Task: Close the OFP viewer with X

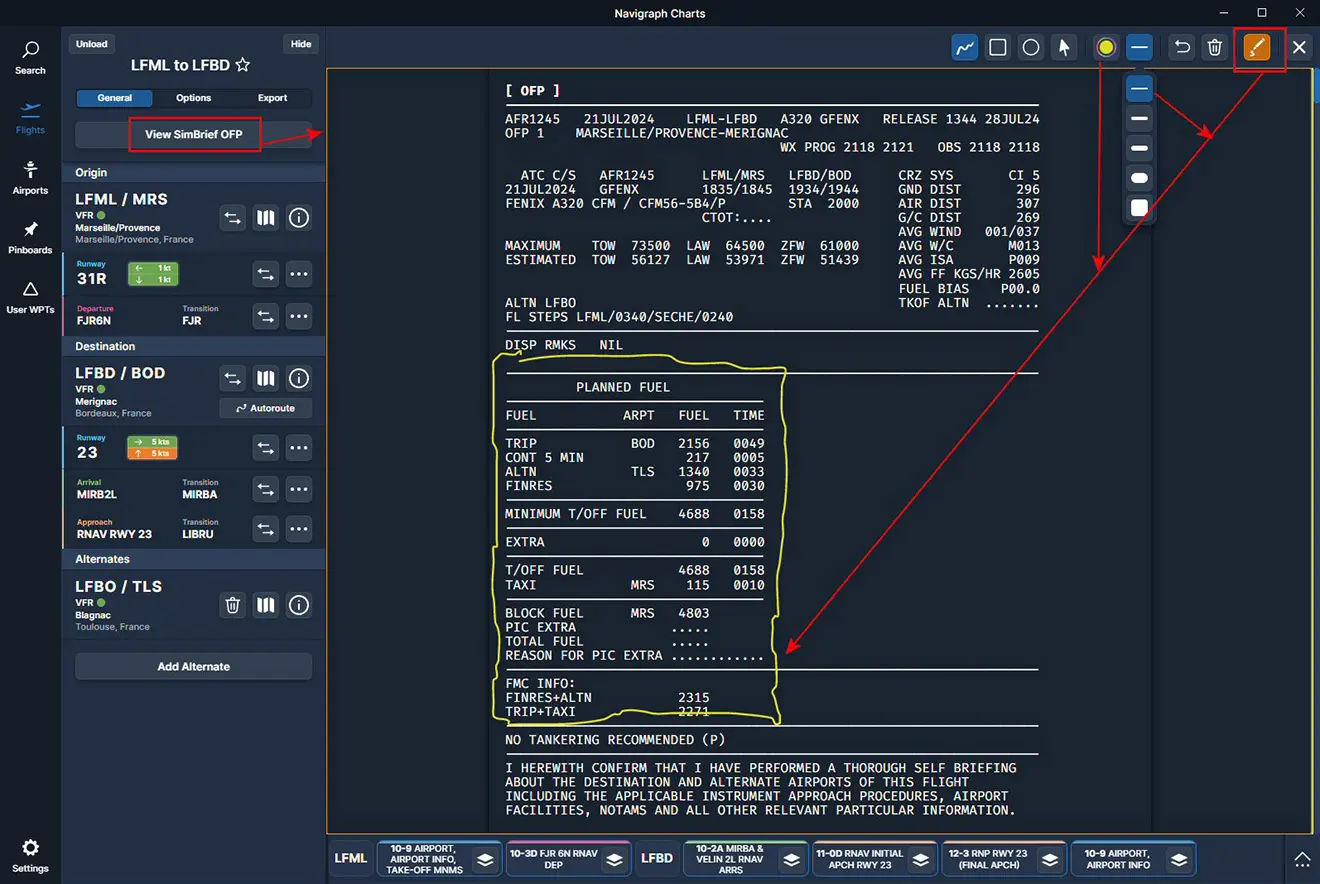Action: [x=1299, y=47]
